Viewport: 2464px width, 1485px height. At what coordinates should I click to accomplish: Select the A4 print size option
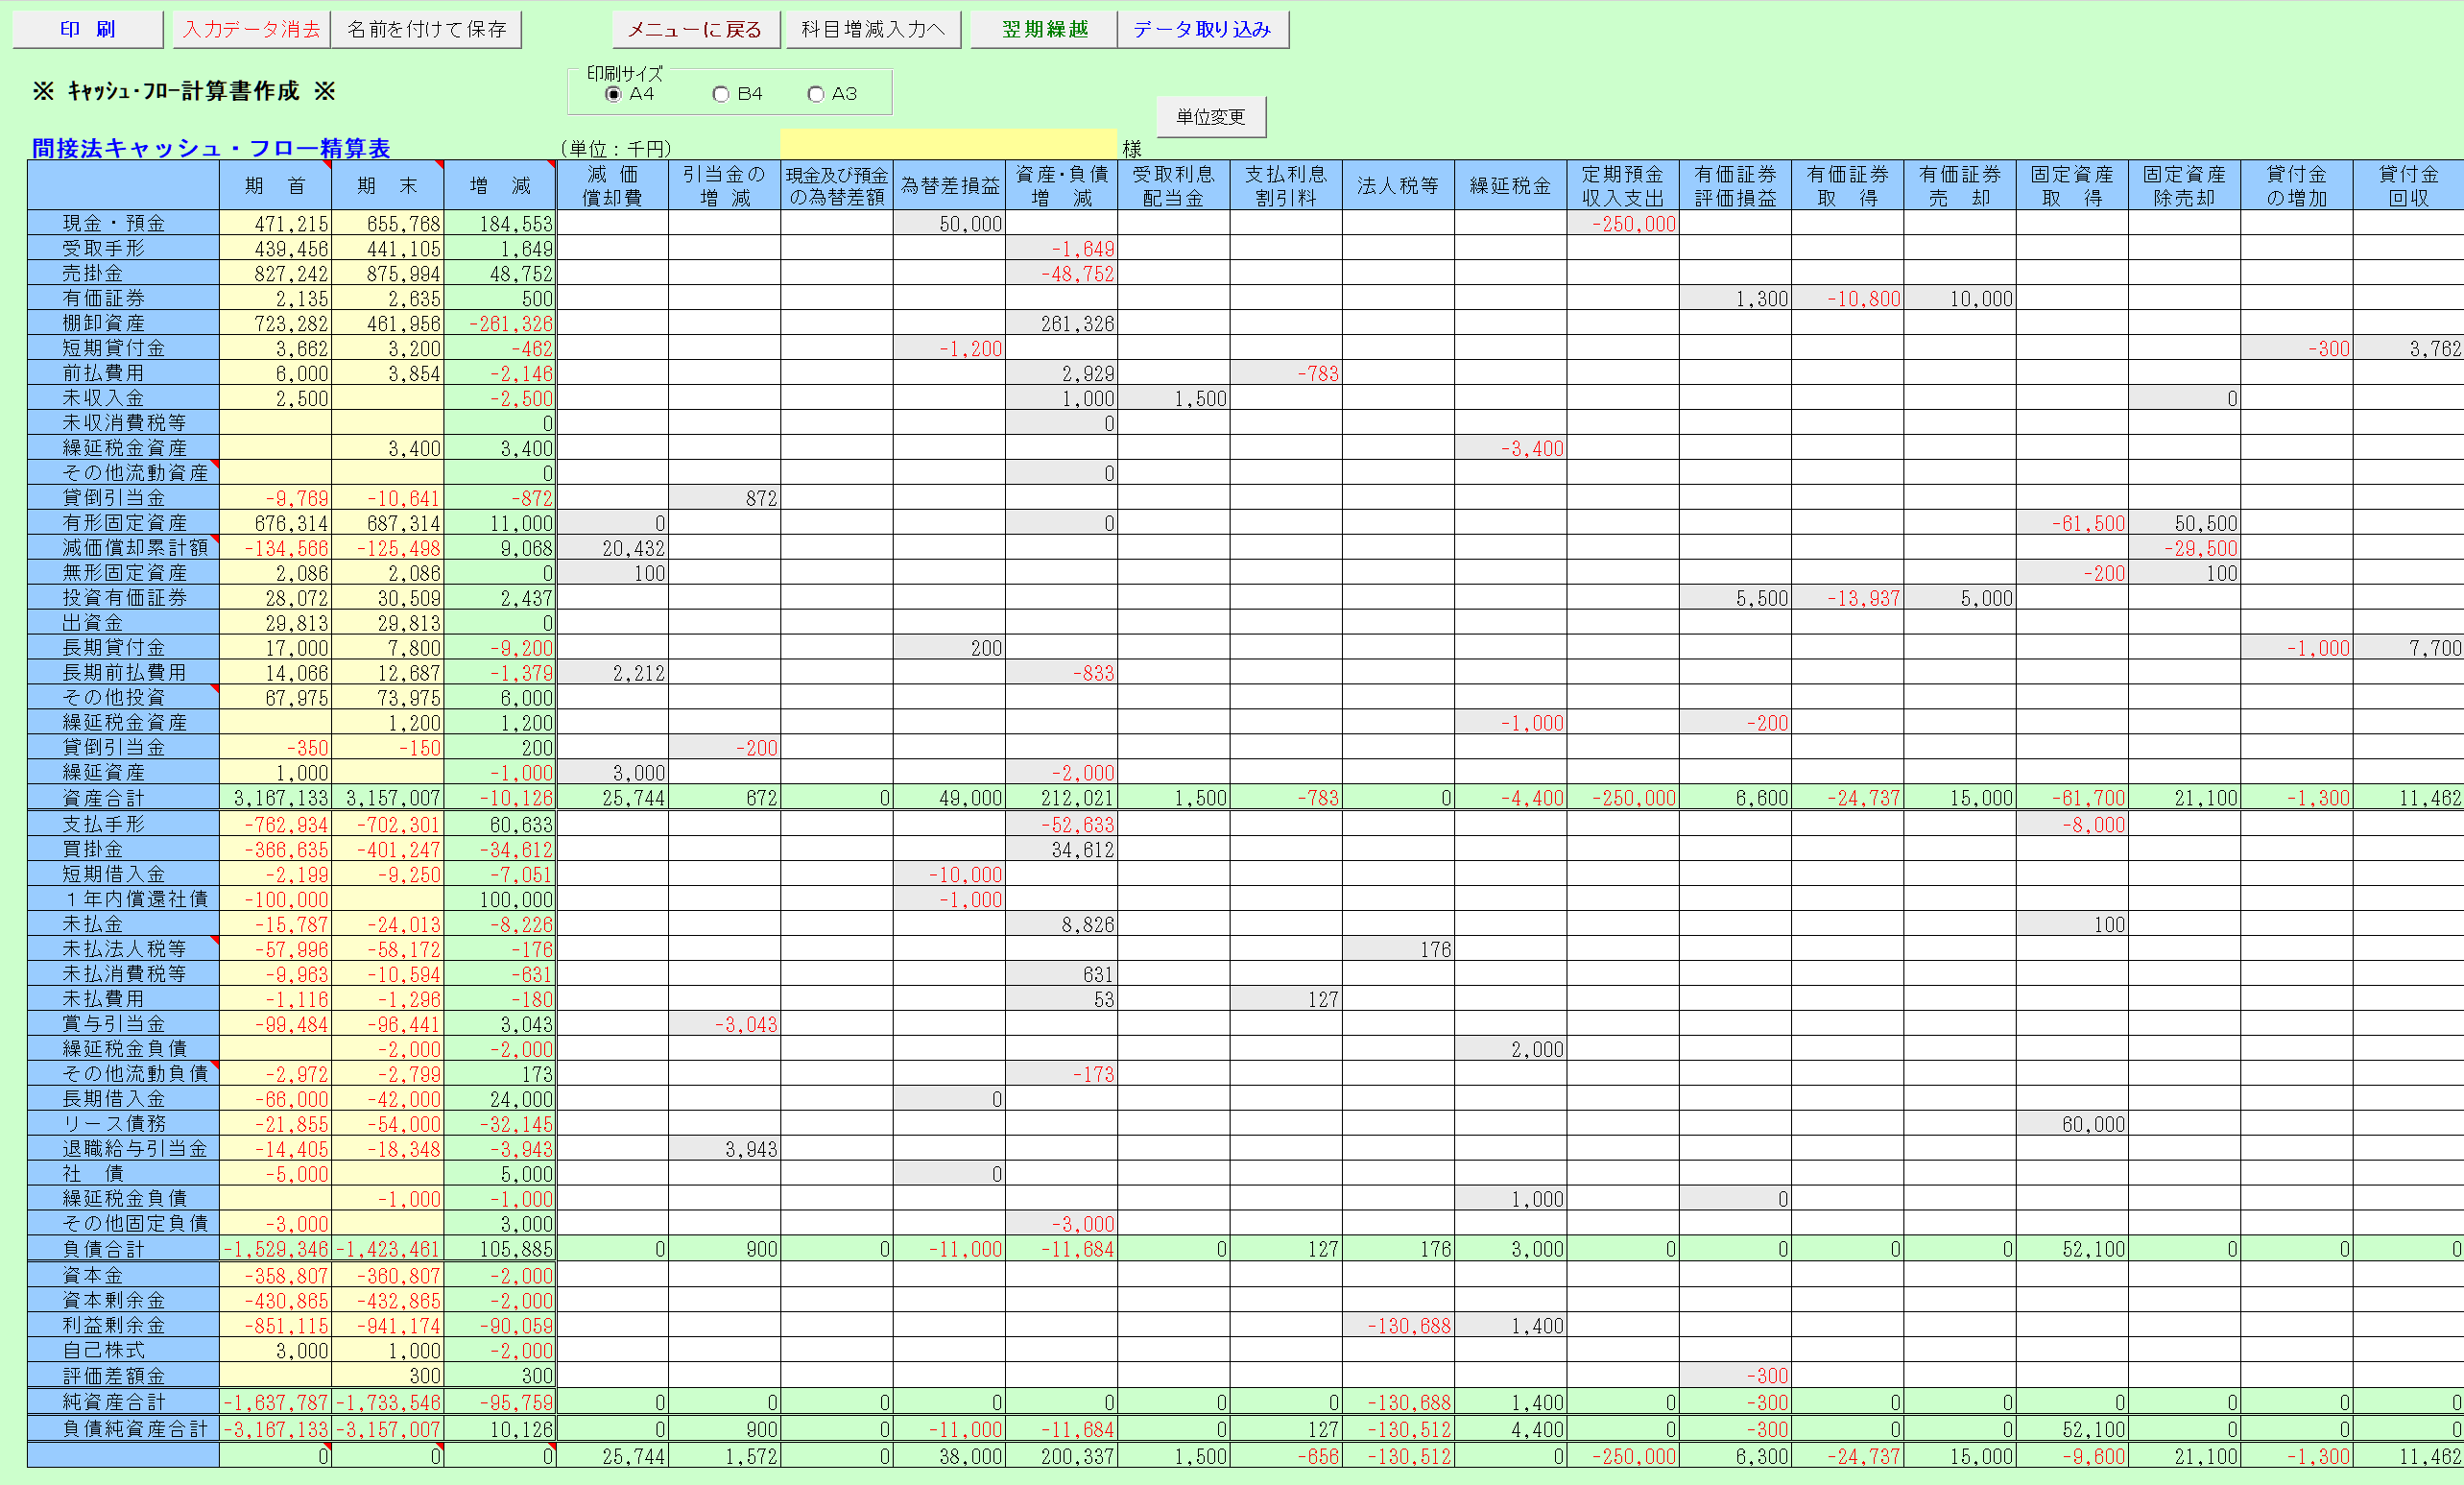coord(629,94)
